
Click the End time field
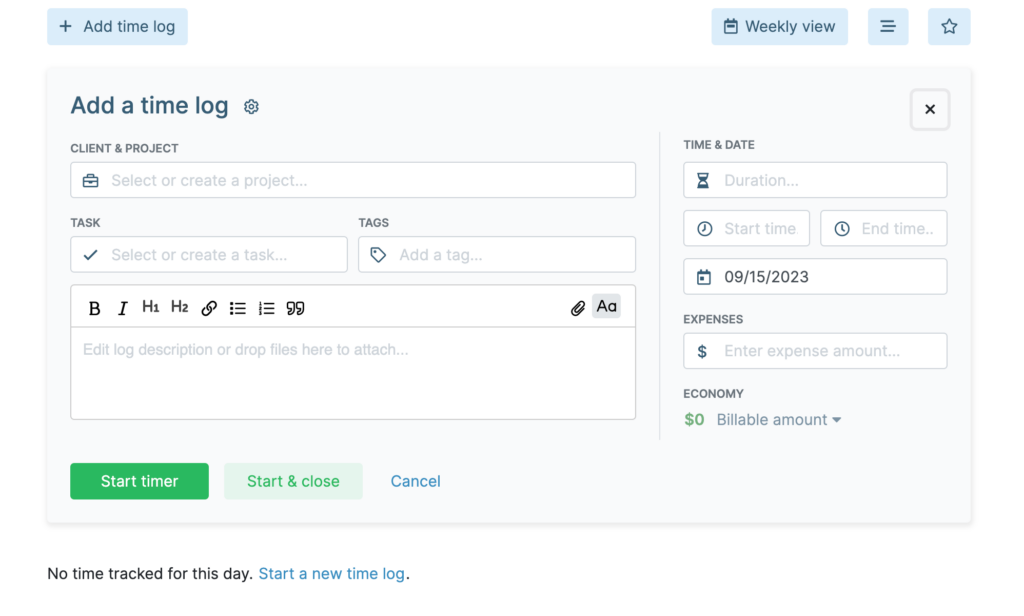[884, 229]
